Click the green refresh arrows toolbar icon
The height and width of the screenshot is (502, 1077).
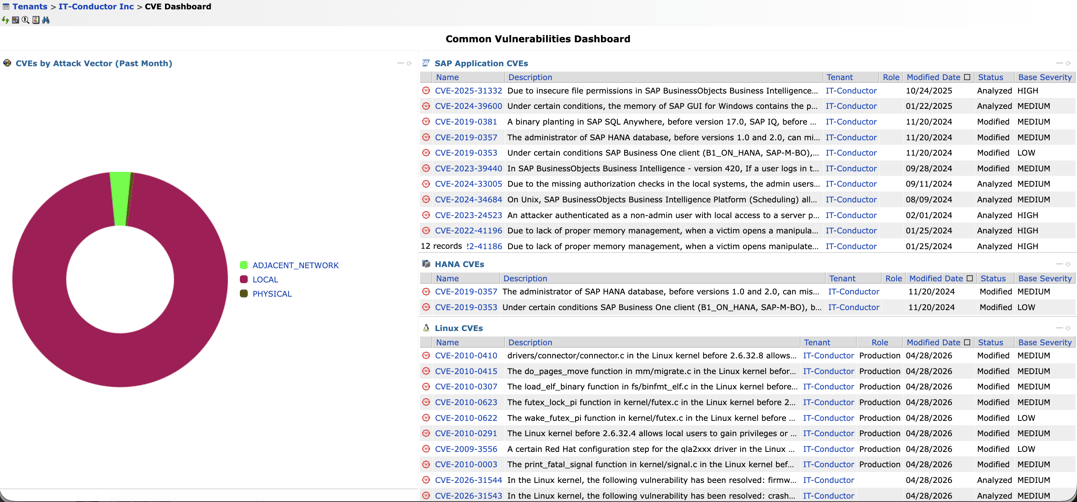pyautogui.click(x=5, y=20)
